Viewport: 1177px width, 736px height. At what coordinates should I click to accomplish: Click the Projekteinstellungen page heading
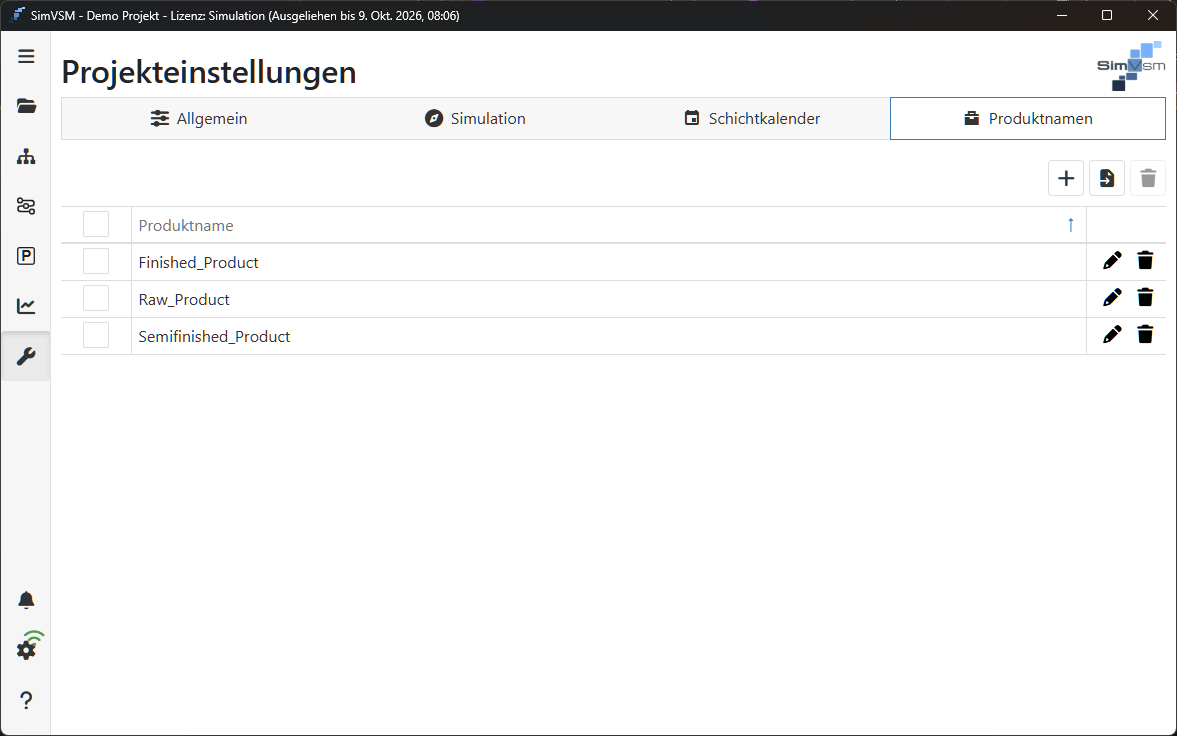(209, 72)
